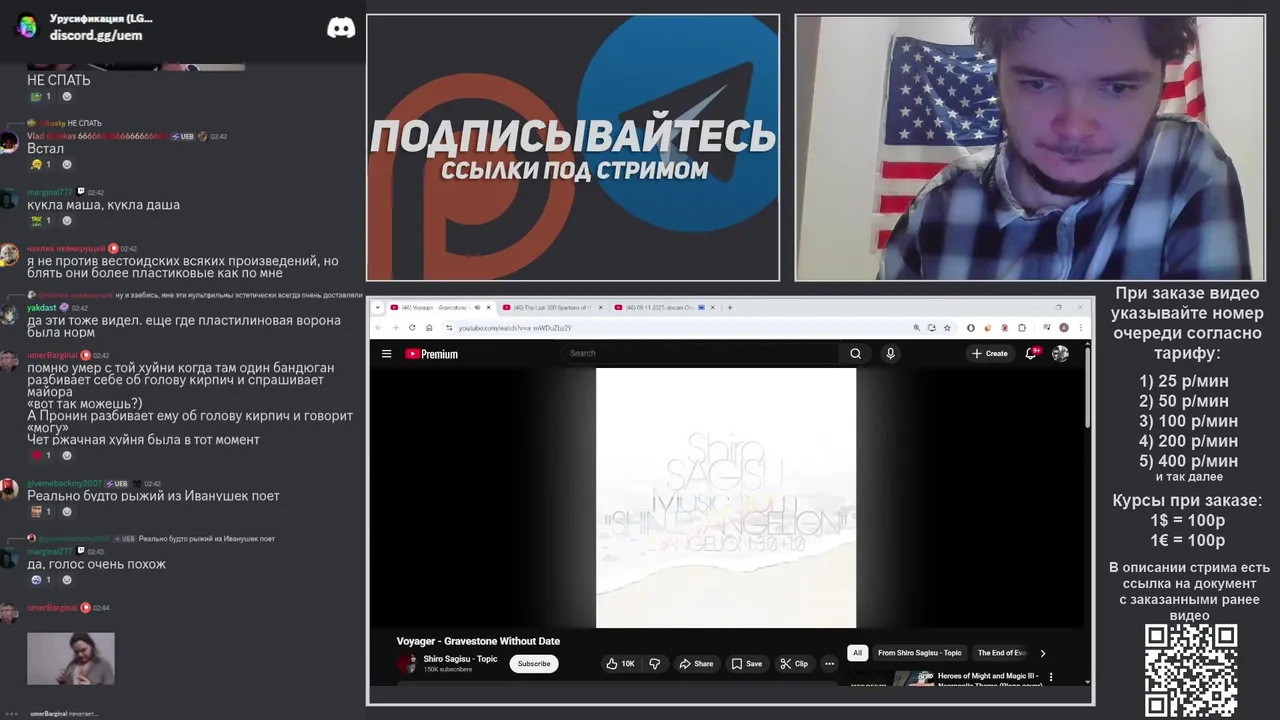Expand the tab search dropdown arrow

coord(378,307)
